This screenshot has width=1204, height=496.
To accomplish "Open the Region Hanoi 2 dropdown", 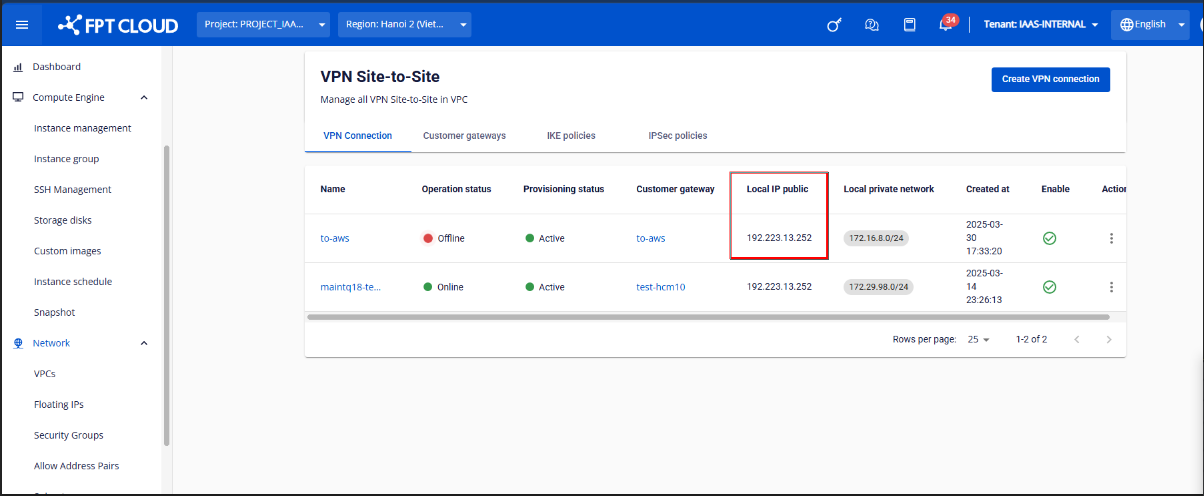I will tap(405, 25).
